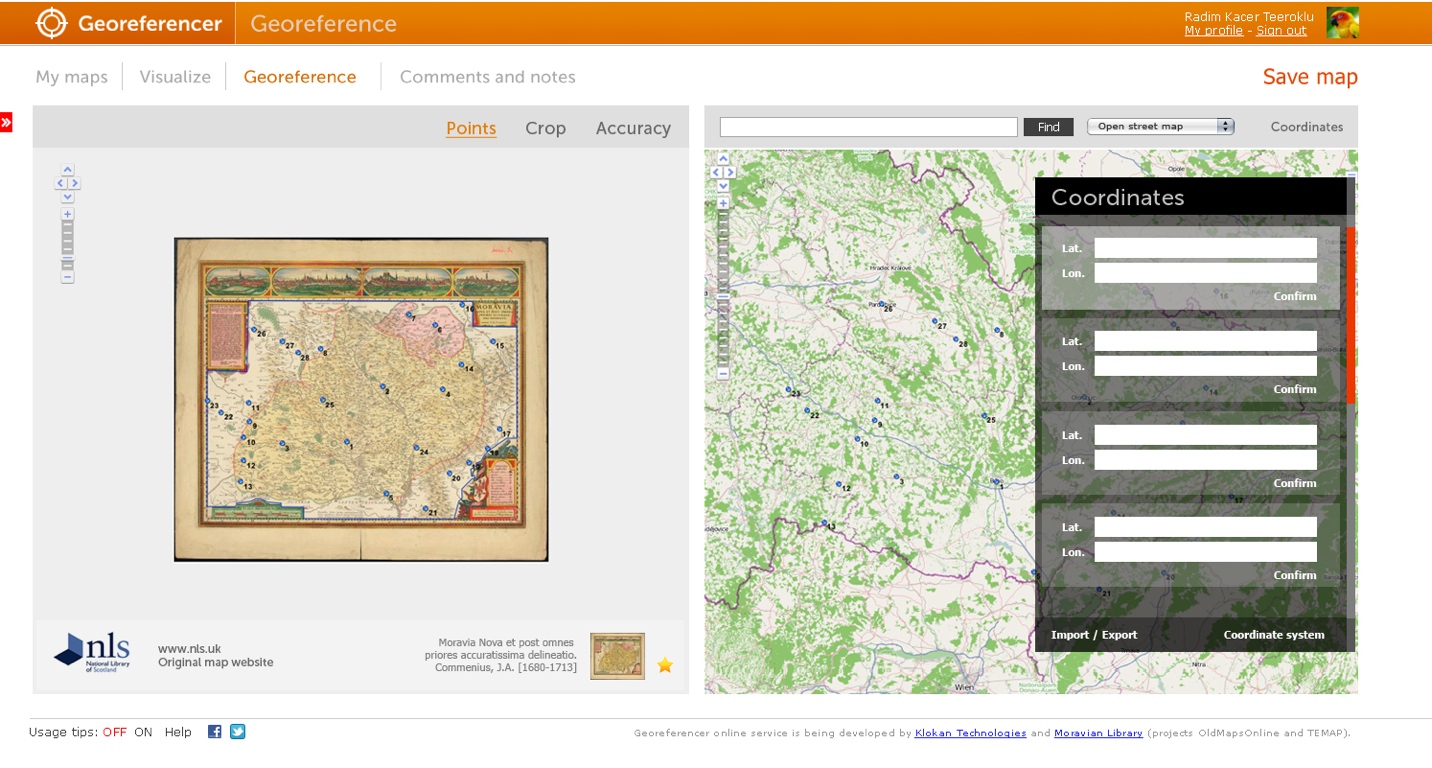Open the Help link in the footer
The image size is (1432, 768).
(x=178, y=732)
